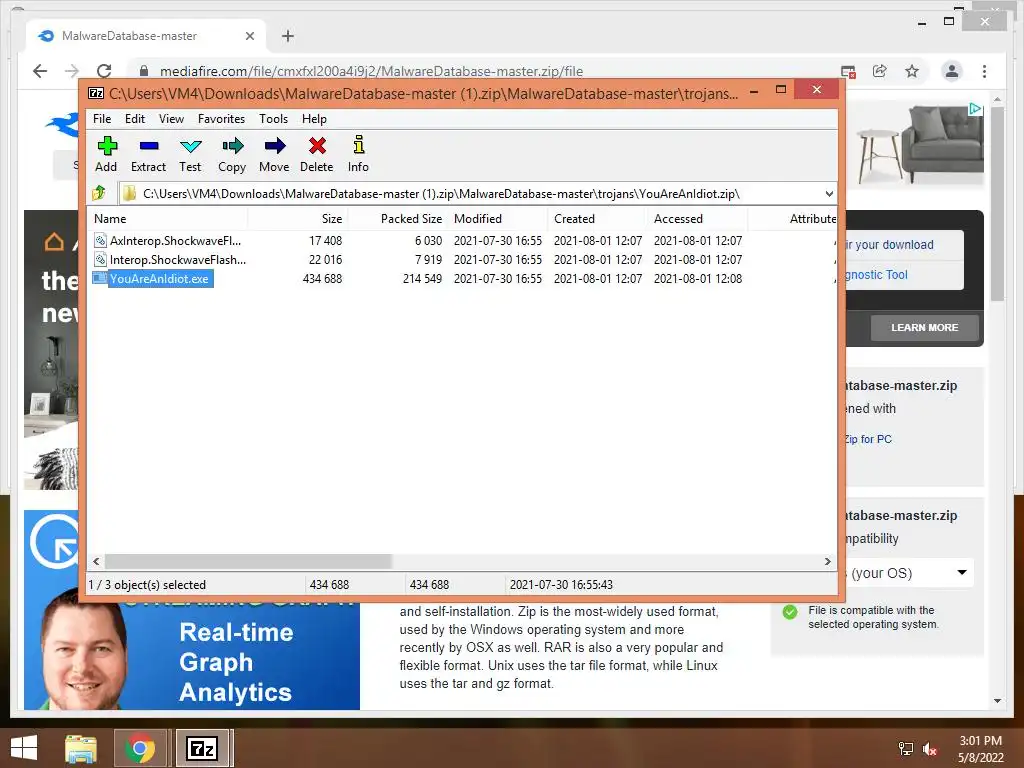Screen dimensions: 1024x768
Task: Click Chrome back navigation arrow
Action: click(40, 71)
